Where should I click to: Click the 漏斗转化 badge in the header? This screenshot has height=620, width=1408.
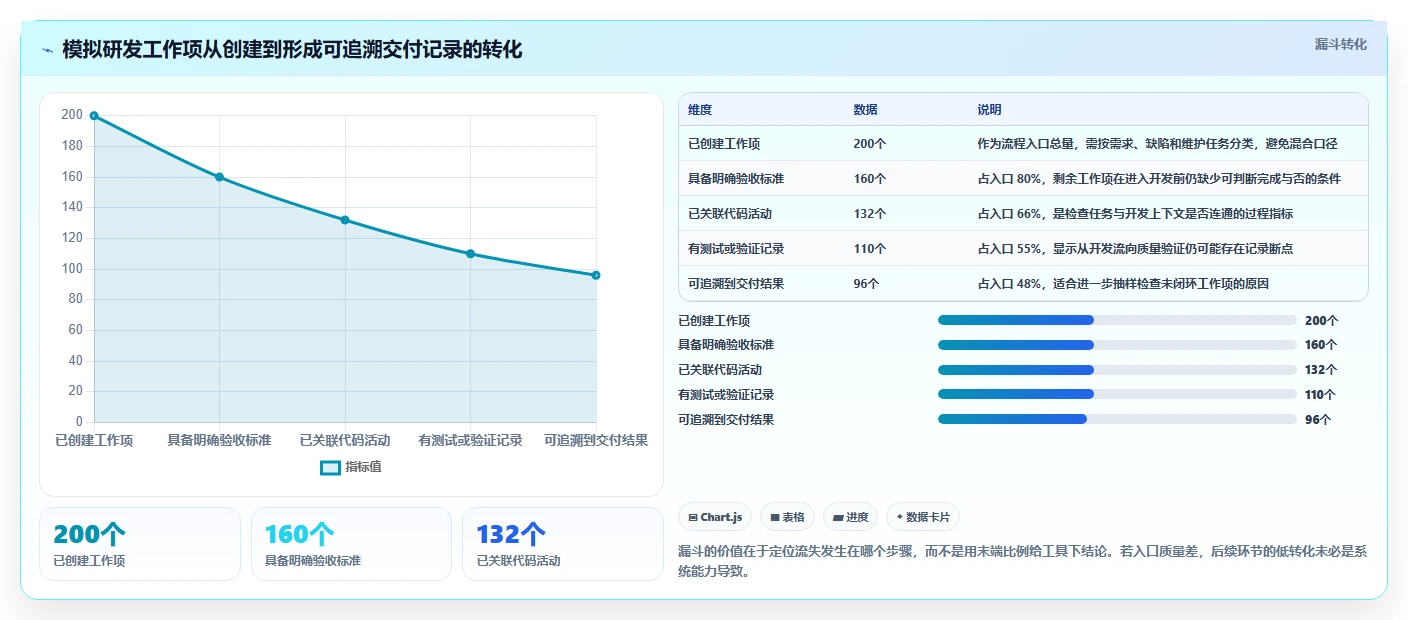(1340, 44)
